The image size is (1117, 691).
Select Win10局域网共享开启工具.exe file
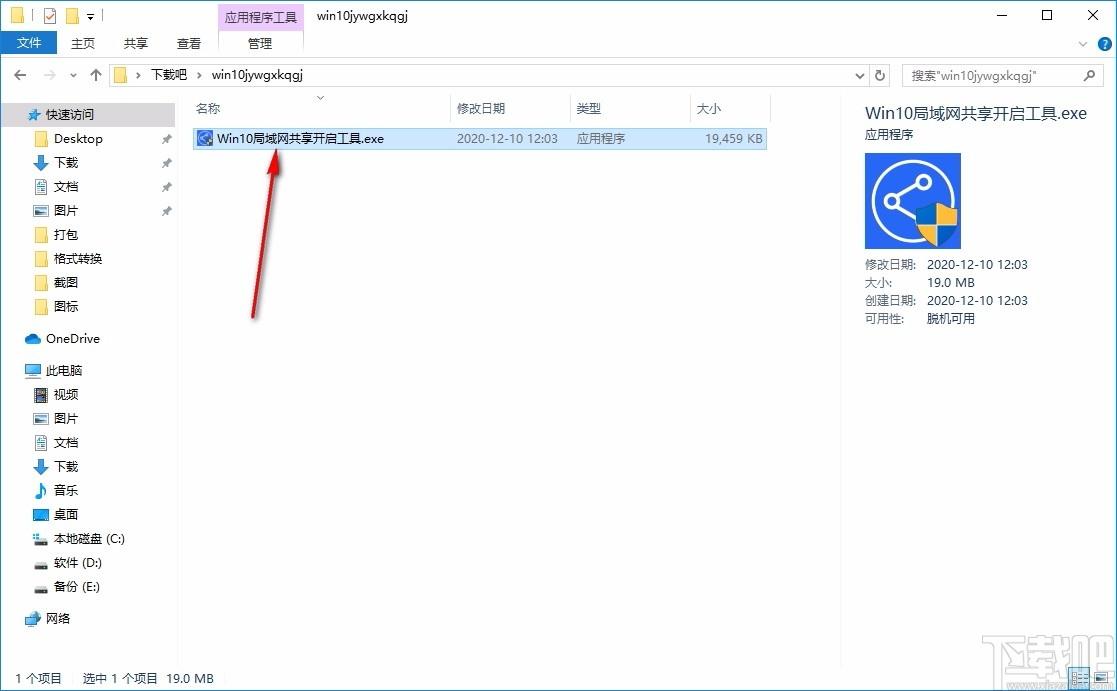tap(479, 138)
